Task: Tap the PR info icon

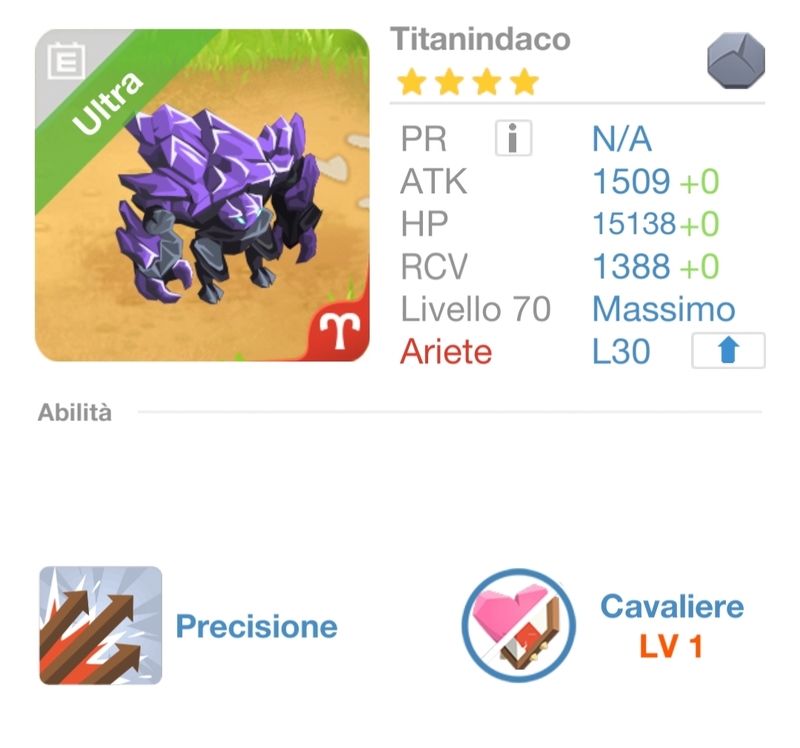Action: pyautogui.click(x=513, y=138)
